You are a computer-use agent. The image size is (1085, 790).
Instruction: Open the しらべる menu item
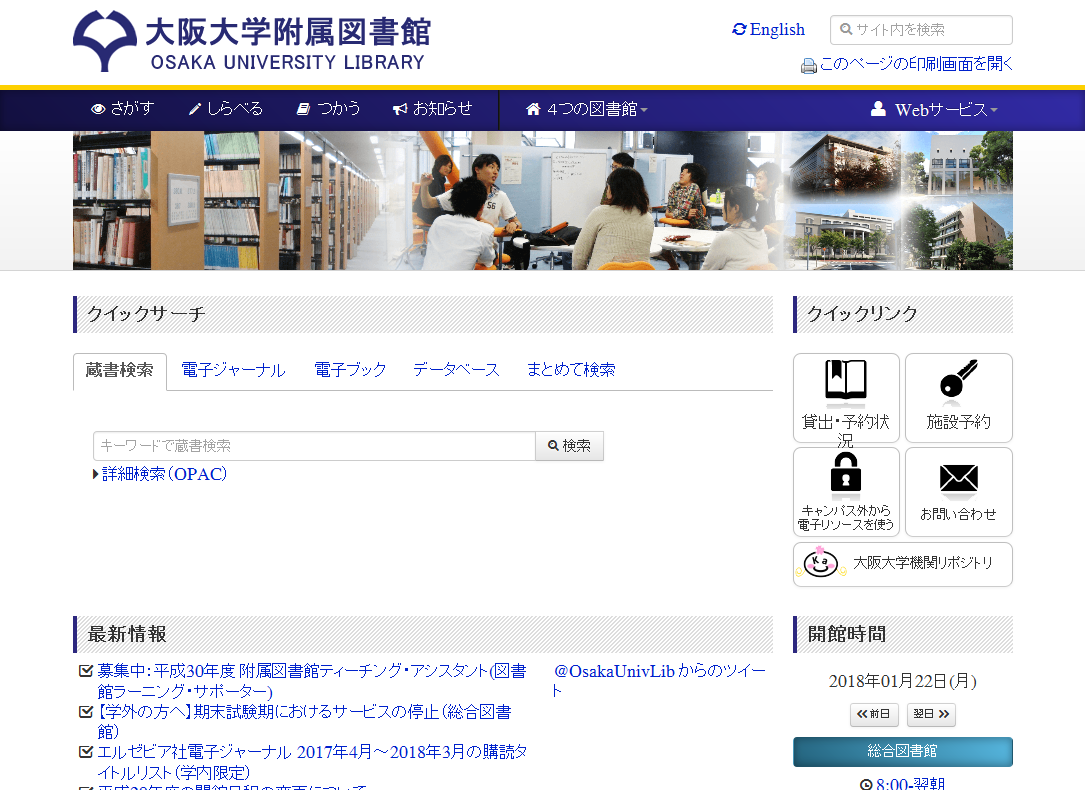226,109
